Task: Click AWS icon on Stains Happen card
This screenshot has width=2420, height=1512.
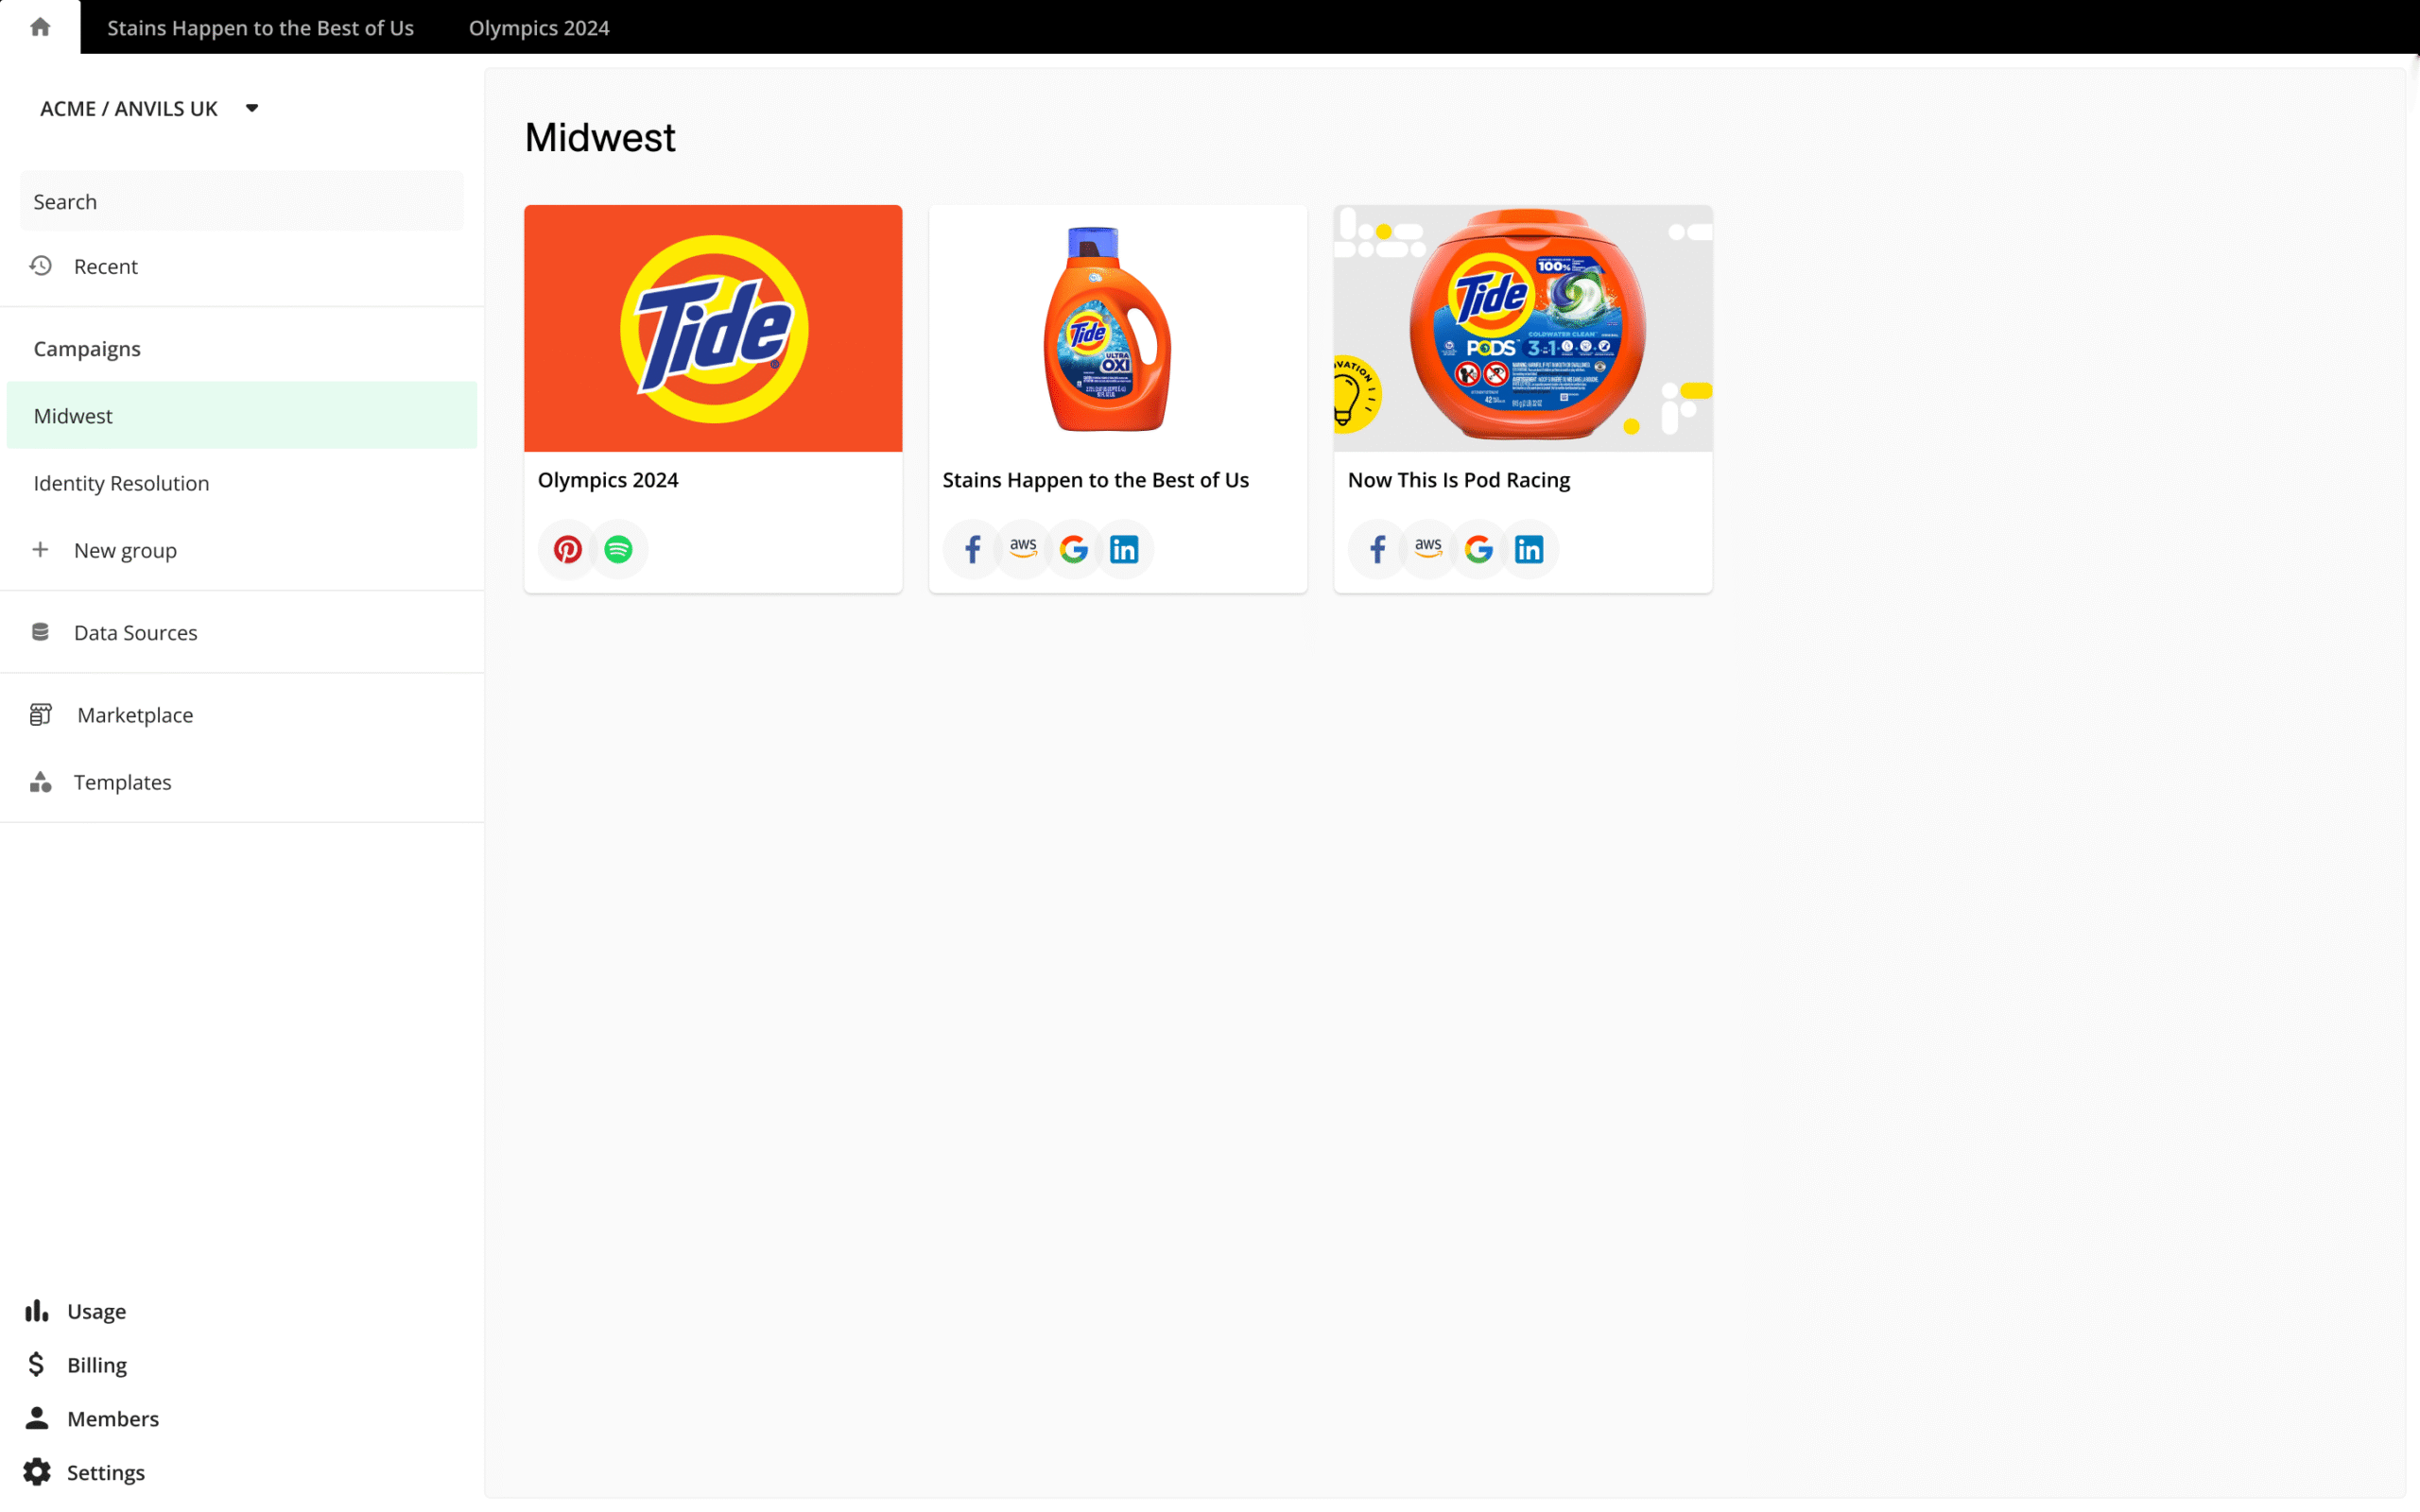Action: pos(1023,549)
